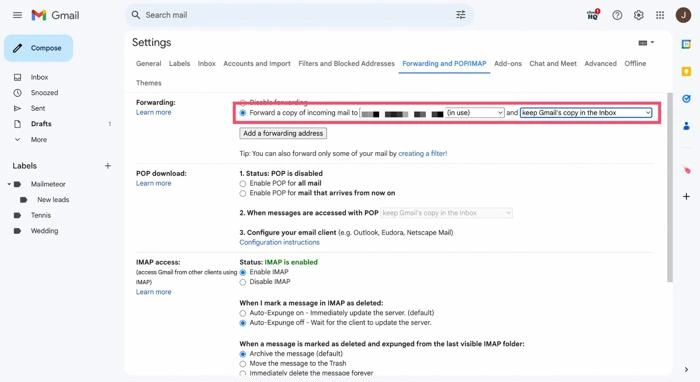Switch to the Inbox settings tab
The image size is (700, 382).
click(x=207, y=63)
